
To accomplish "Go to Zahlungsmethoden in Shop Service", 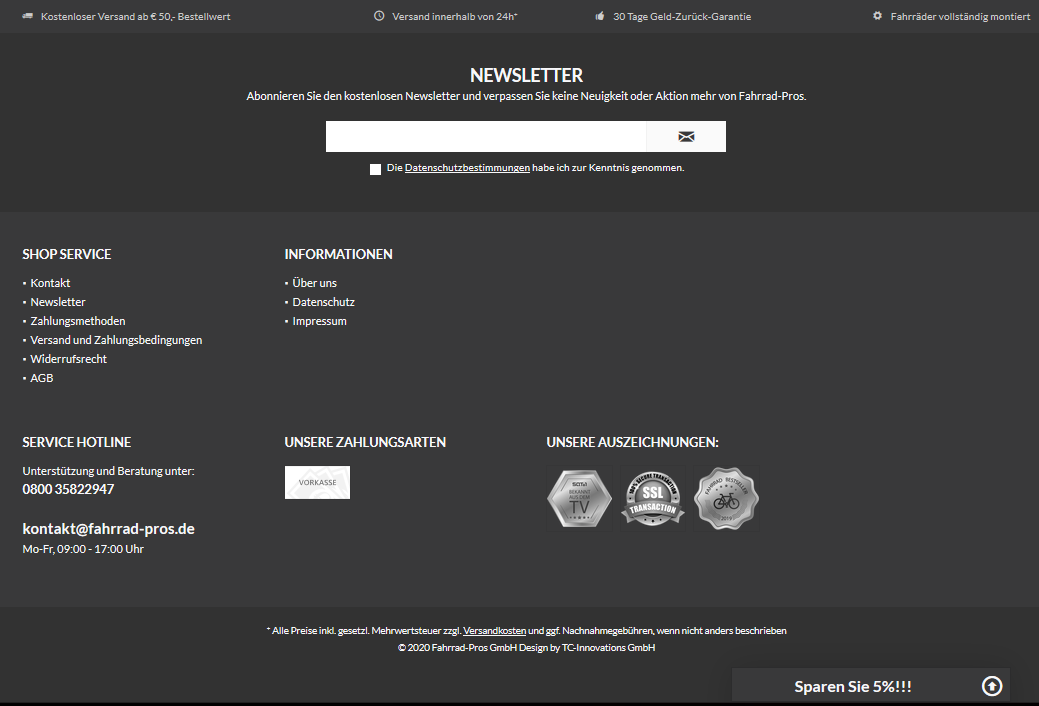I will click(x=78, y=321).
